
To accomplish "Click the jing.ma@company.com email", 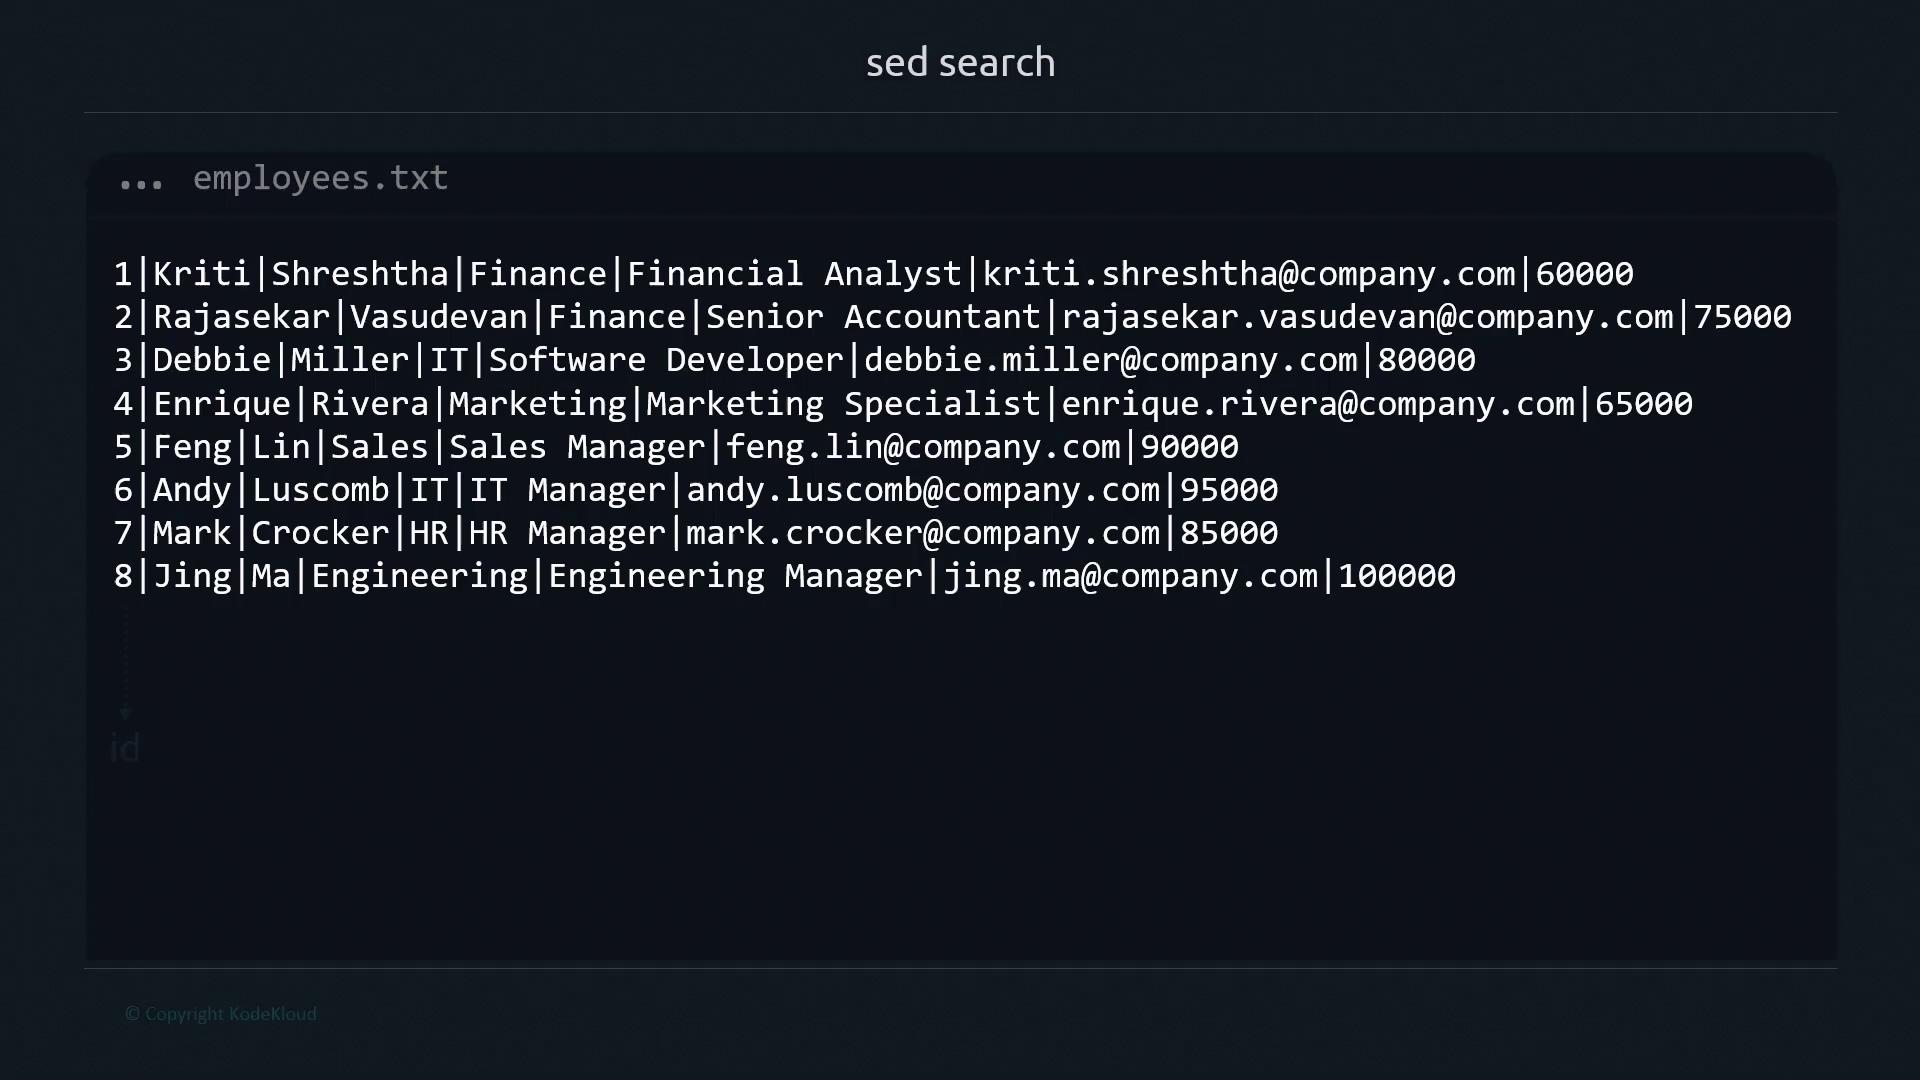I will (x=1131, y=576).
